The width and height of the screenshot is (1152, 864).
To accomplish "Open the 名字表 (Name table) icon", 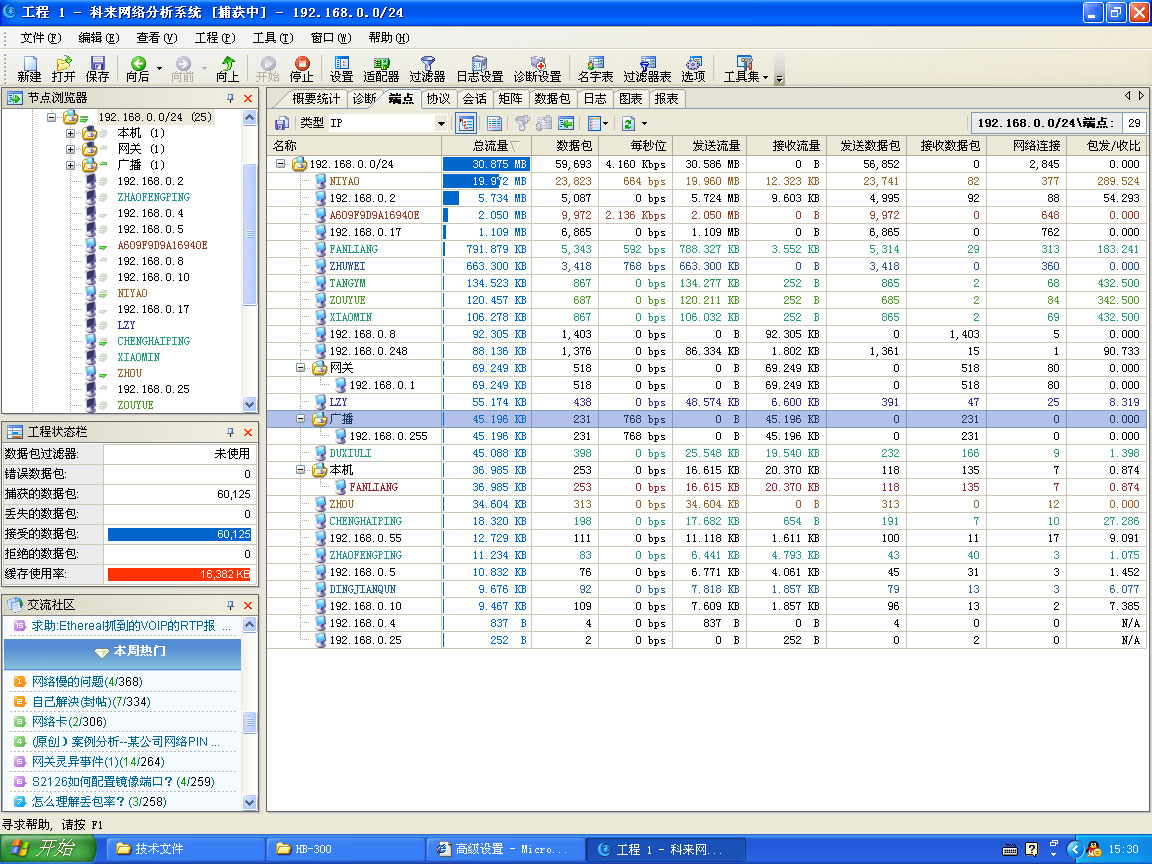I will [x=596, y=68].
